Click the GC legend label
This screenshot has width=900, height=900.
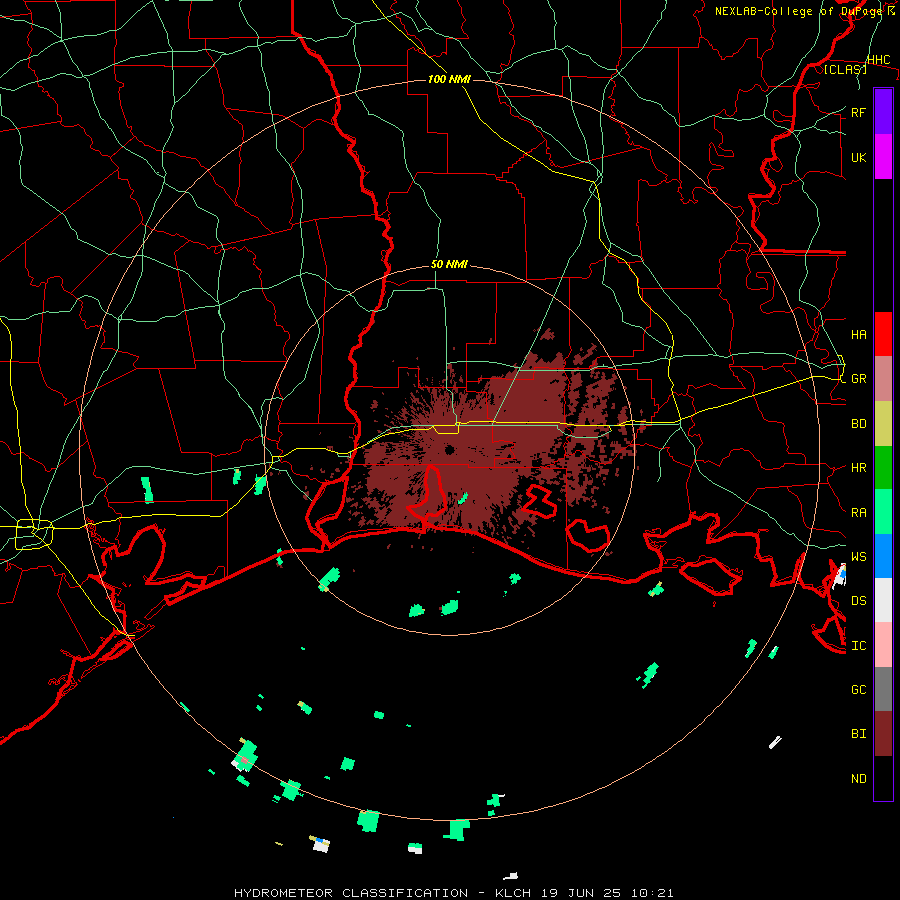[858, 689]
